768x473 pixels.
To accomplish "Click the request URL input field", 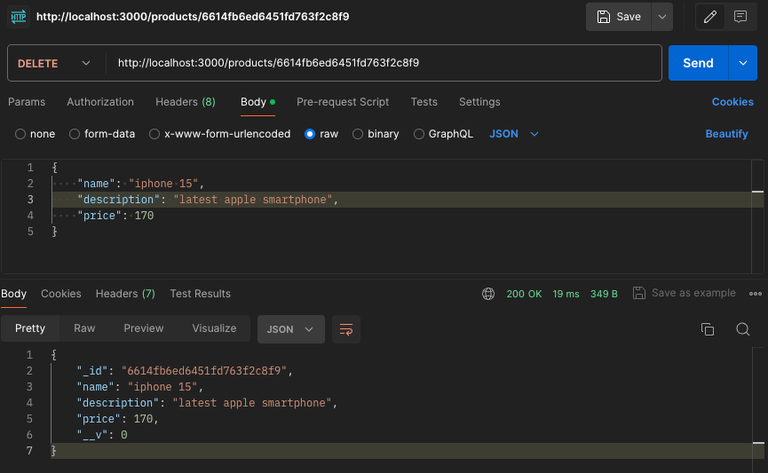I will click(x=384, y=63).
